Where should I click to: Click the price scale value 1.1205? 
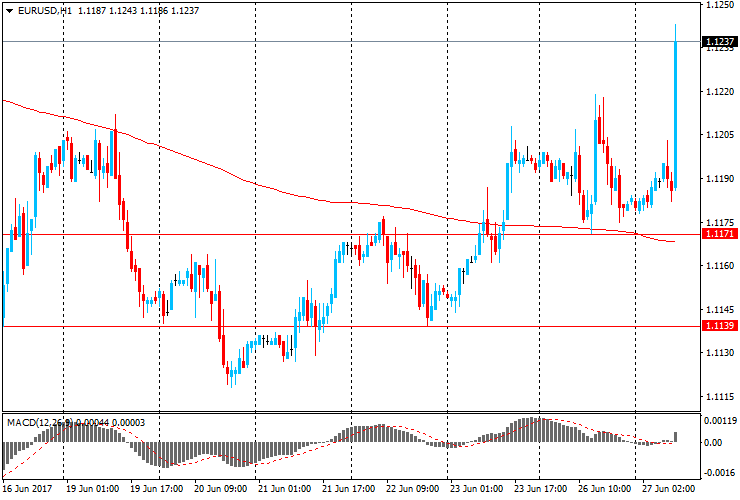pos(720,135)
